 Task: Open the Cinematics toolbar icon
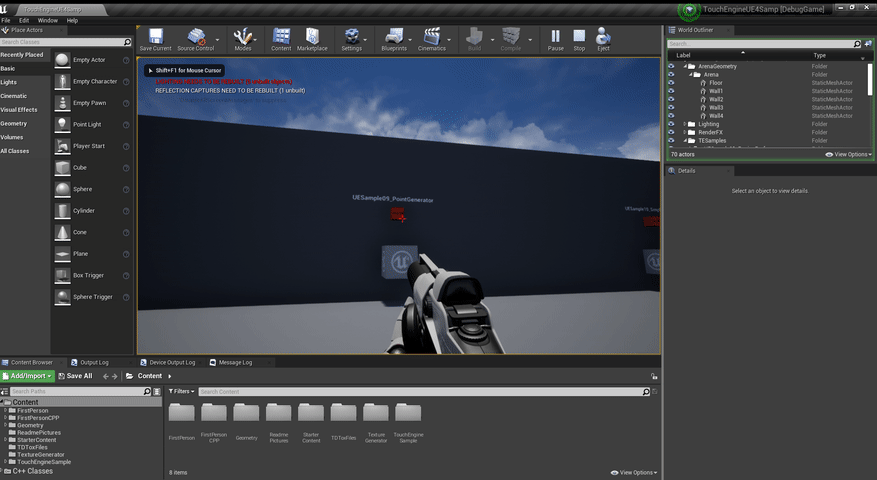pos(432,39)
